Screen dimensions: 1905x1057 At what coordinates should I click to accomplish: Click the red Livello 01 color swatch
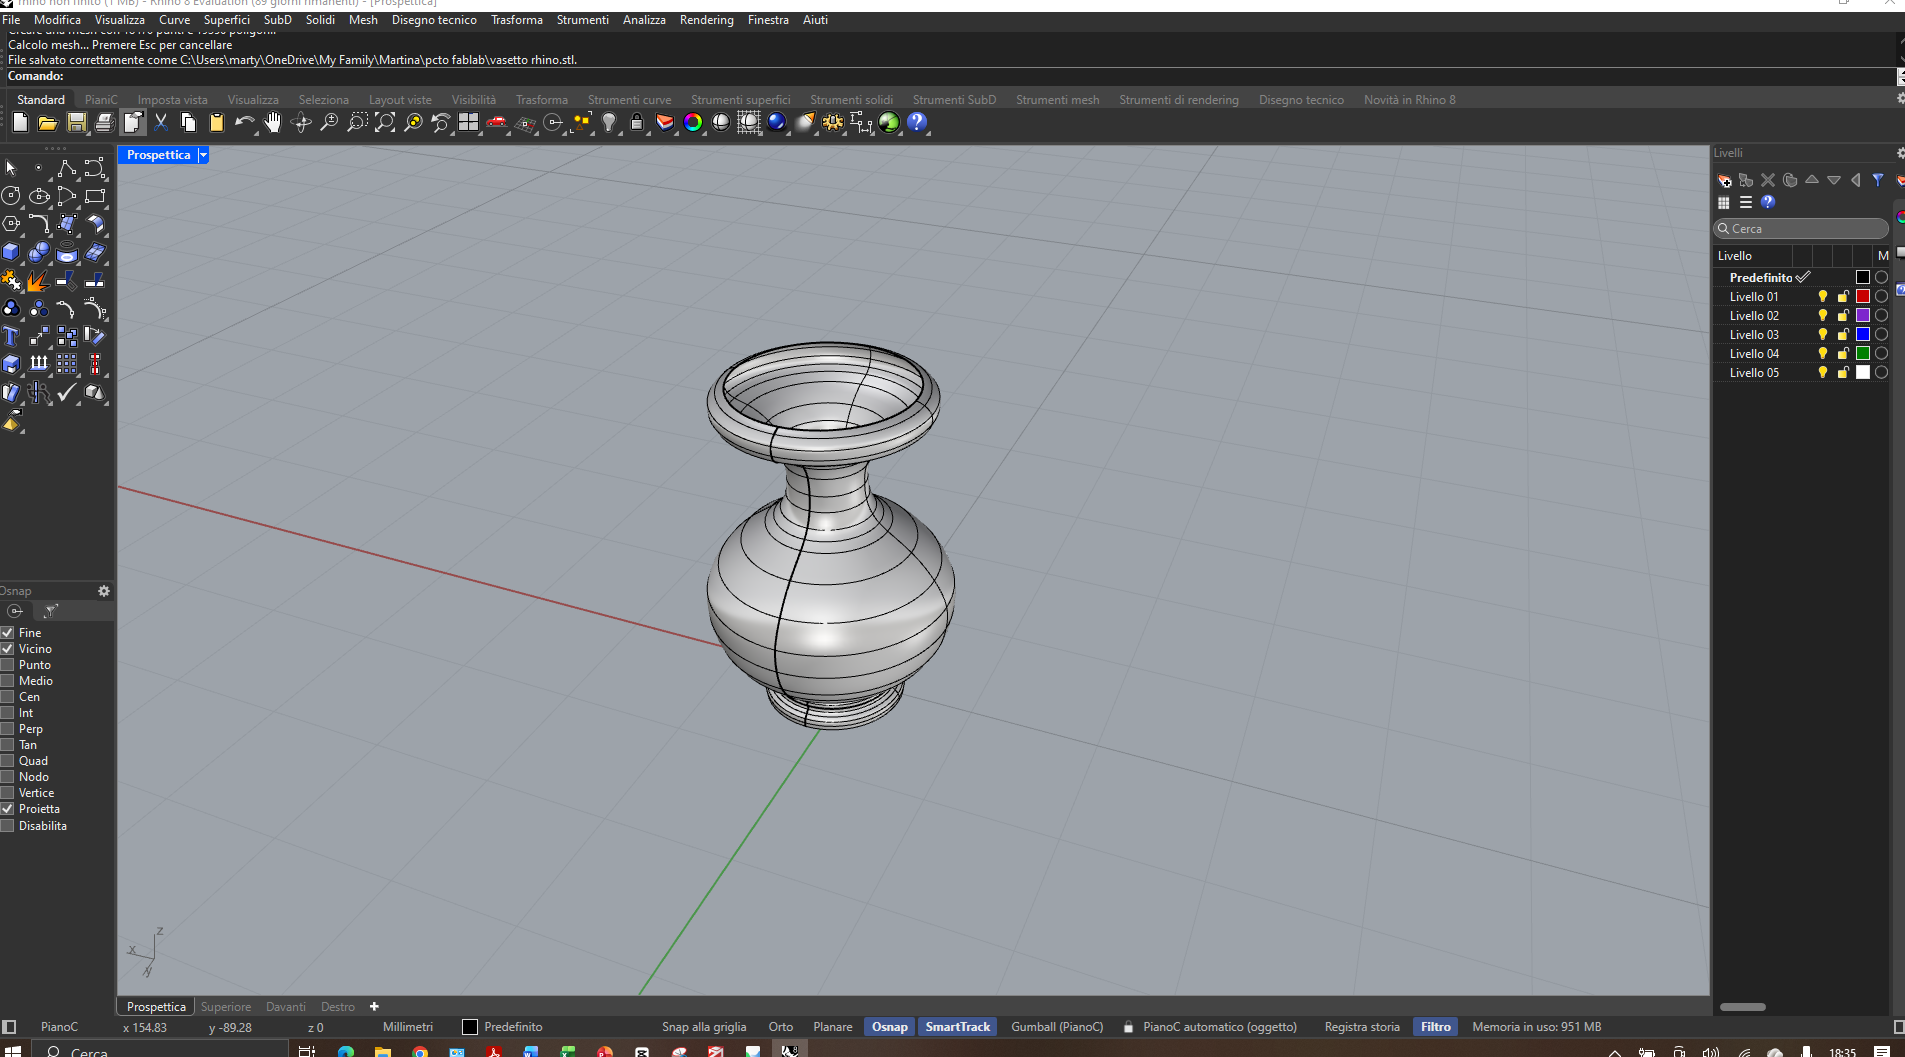click(x=1862, y=297)
